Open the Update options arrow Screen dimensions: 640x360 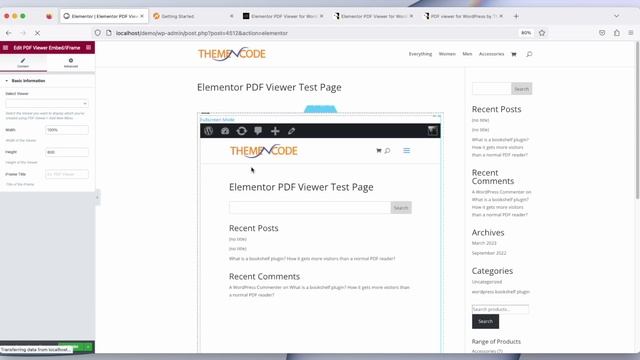pos(88,347)
